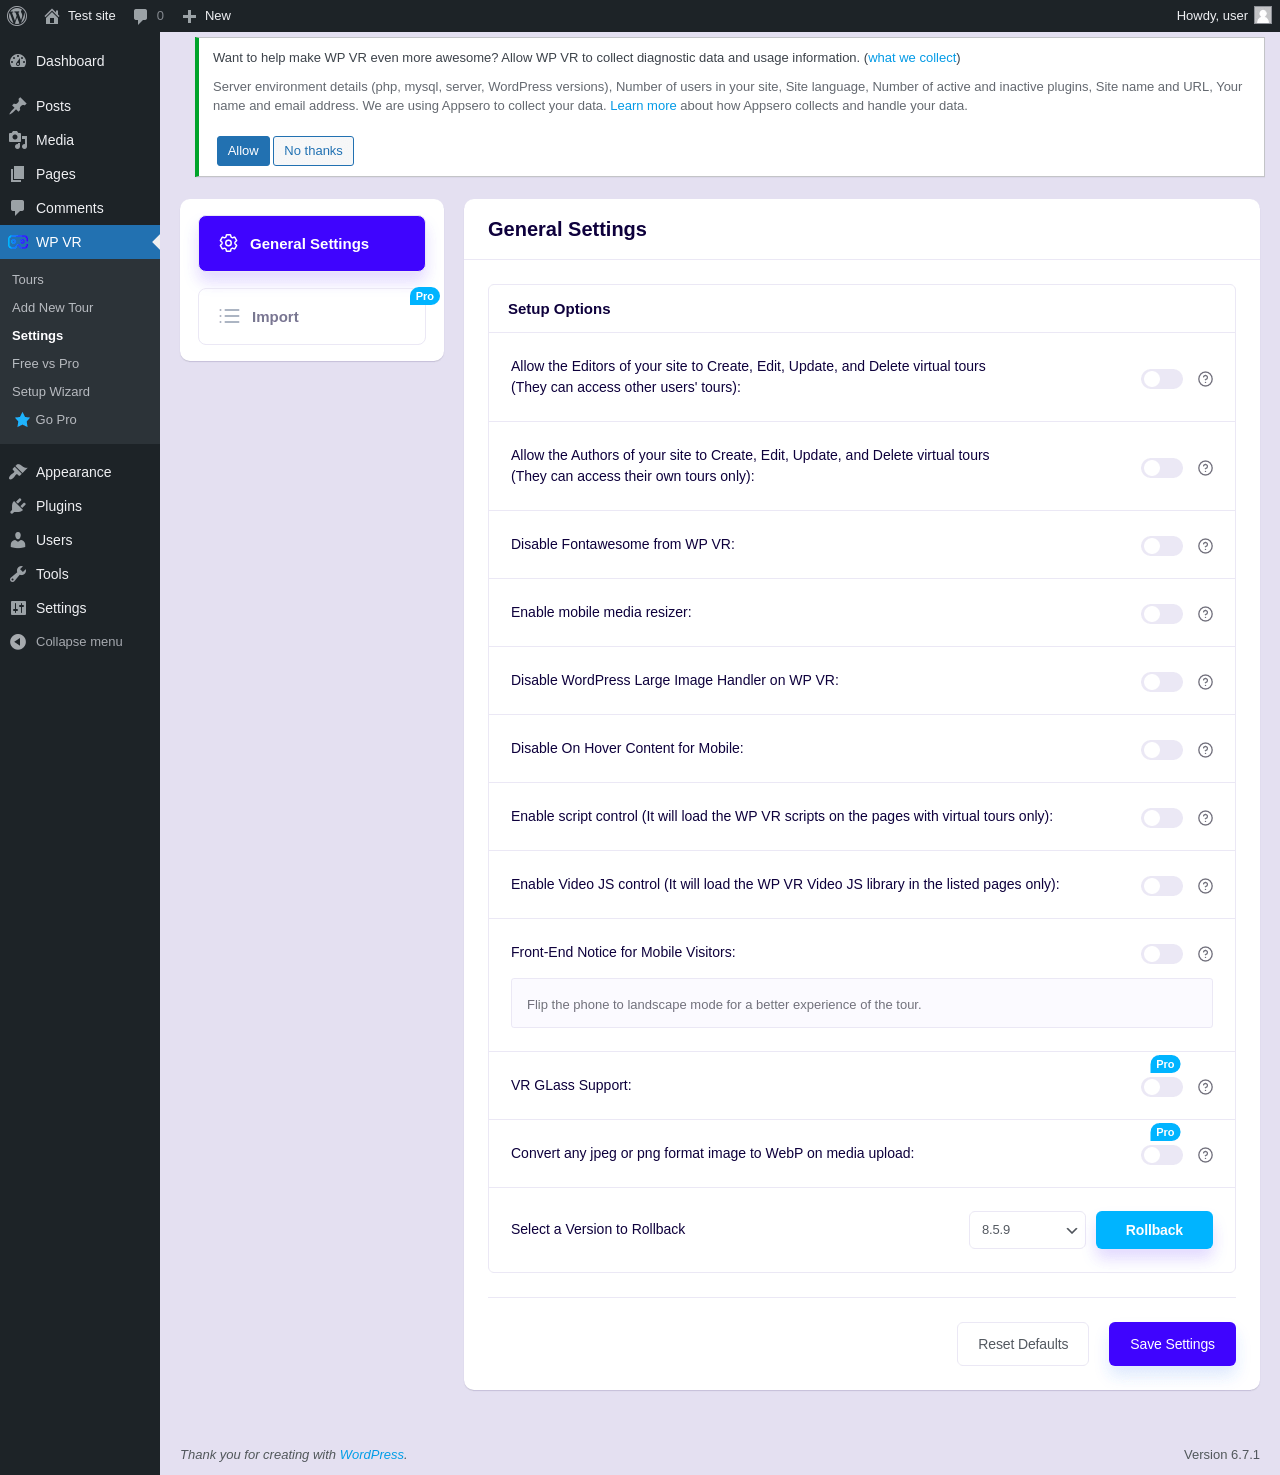Click the home icon beside Test site
The width and height of the screenshot is (1280, 1475).
pyautogui.click(x=52, y=16)
